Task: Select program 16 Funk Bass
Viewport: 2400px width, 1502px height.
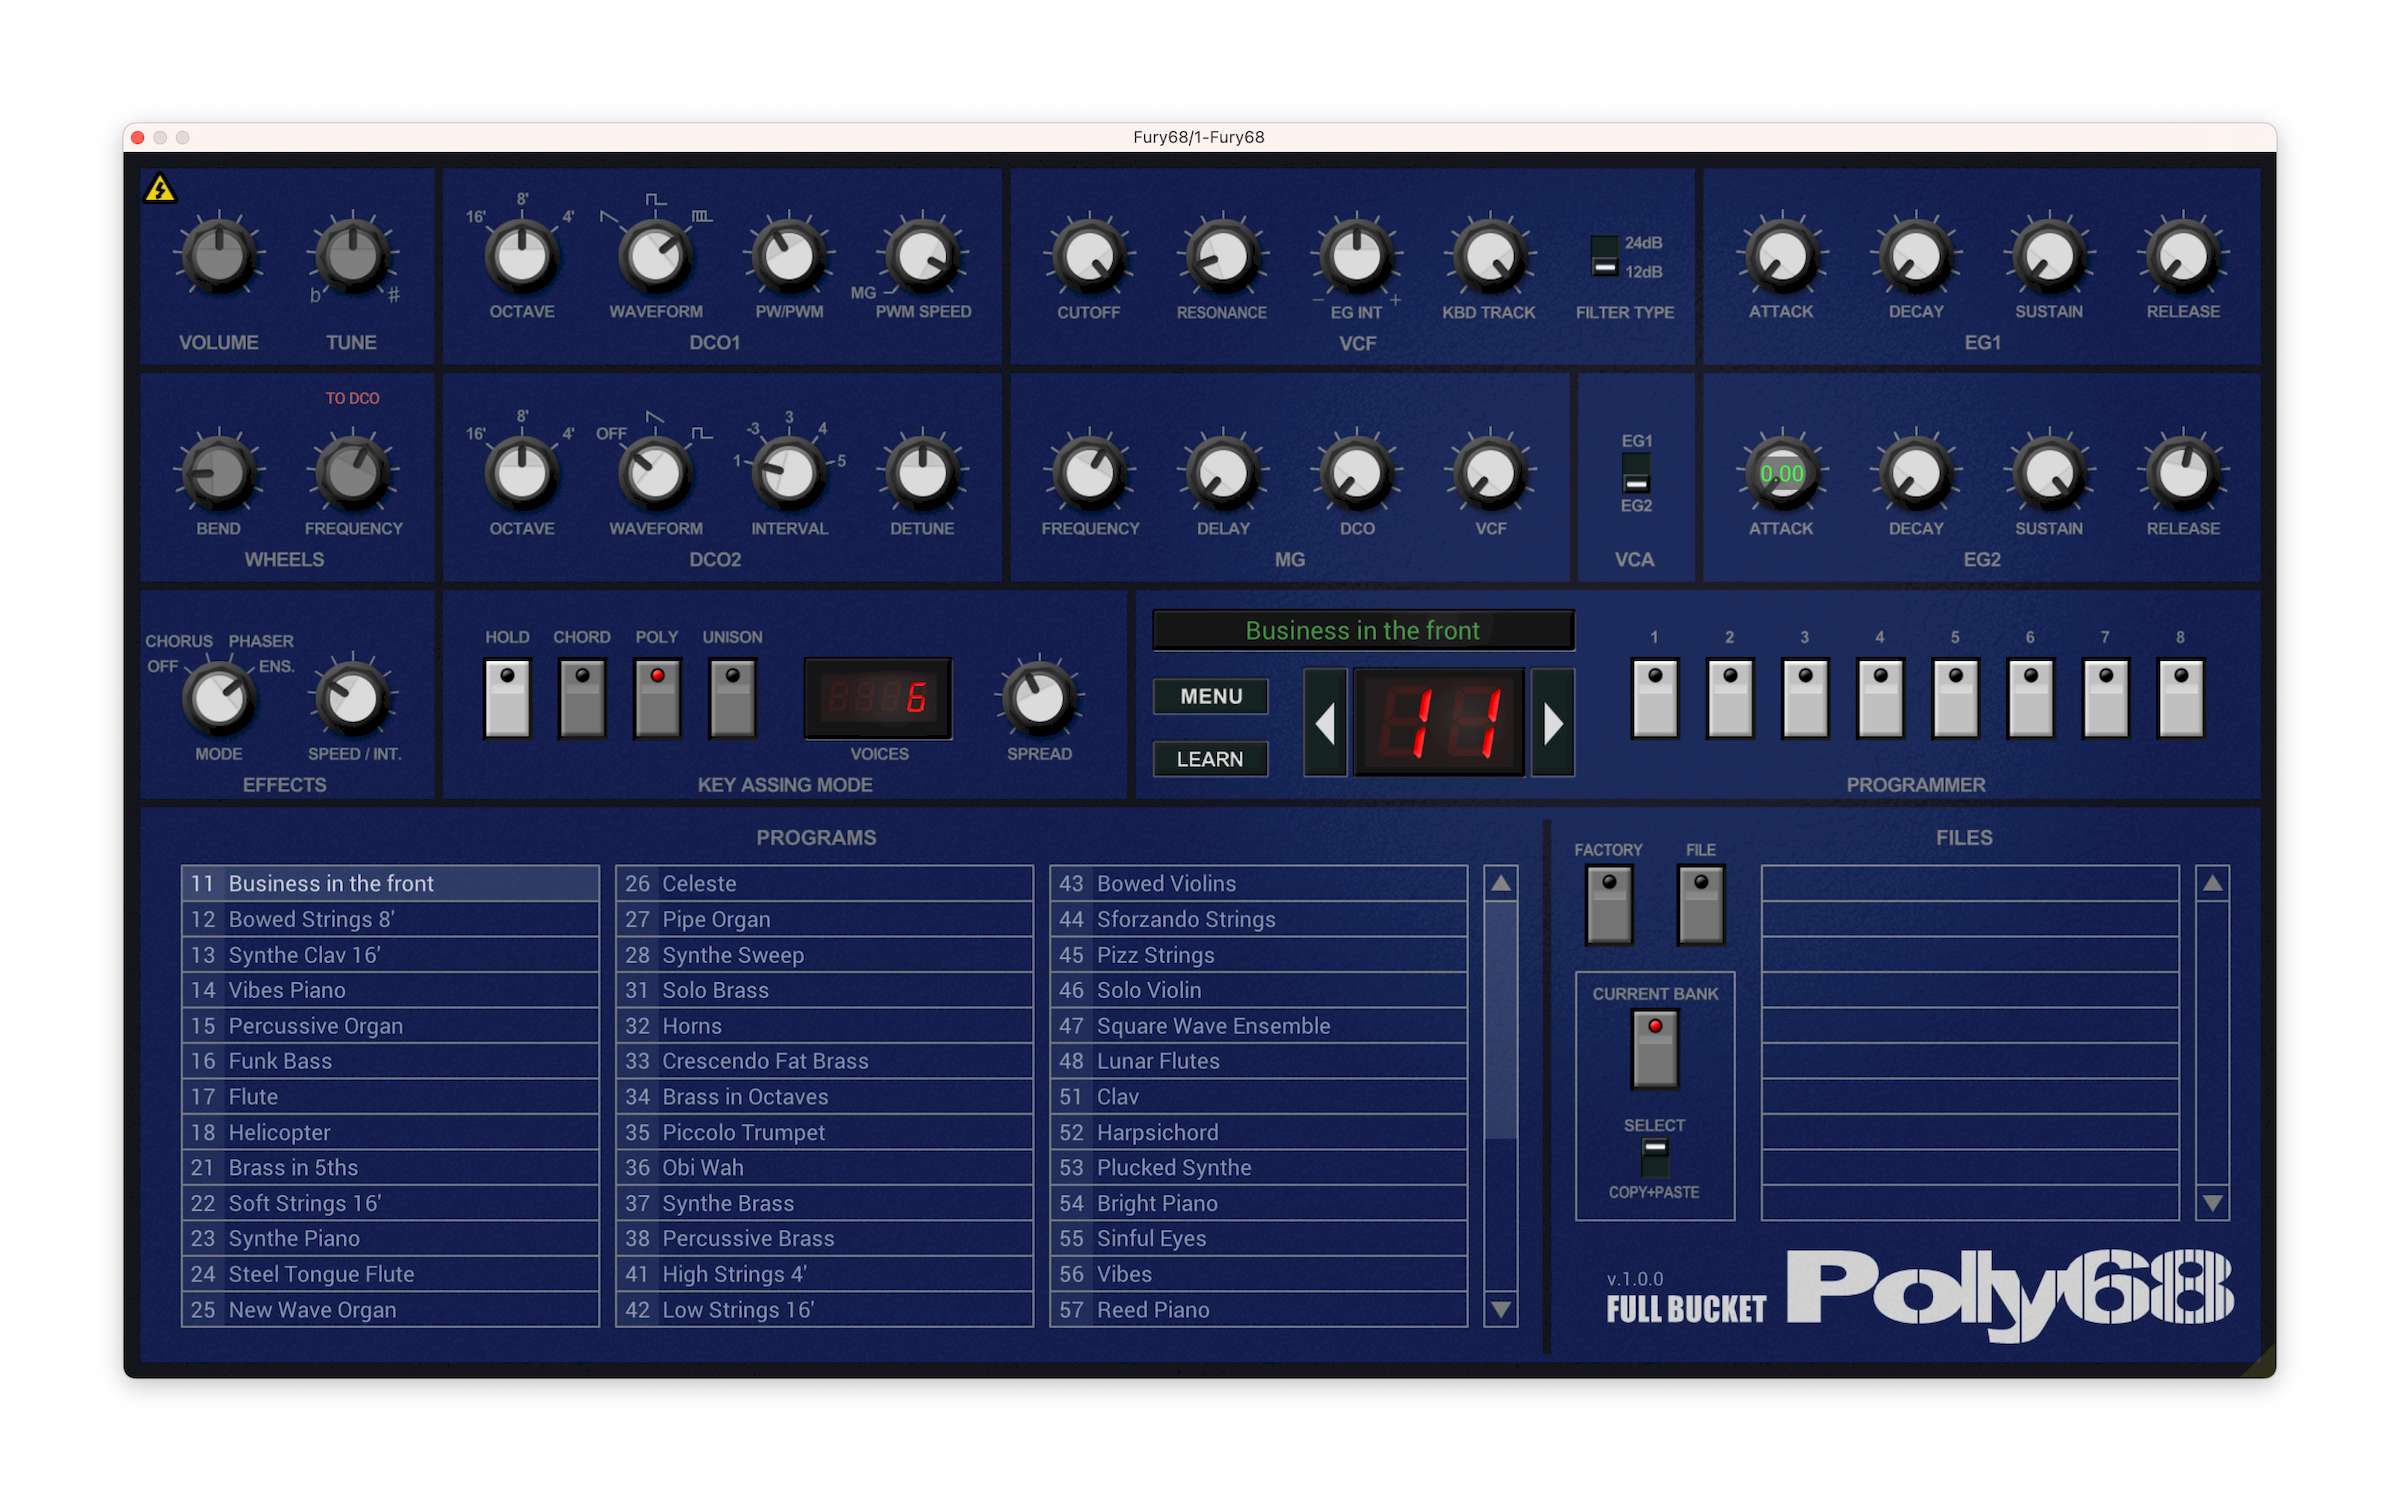Action: 390,1061
